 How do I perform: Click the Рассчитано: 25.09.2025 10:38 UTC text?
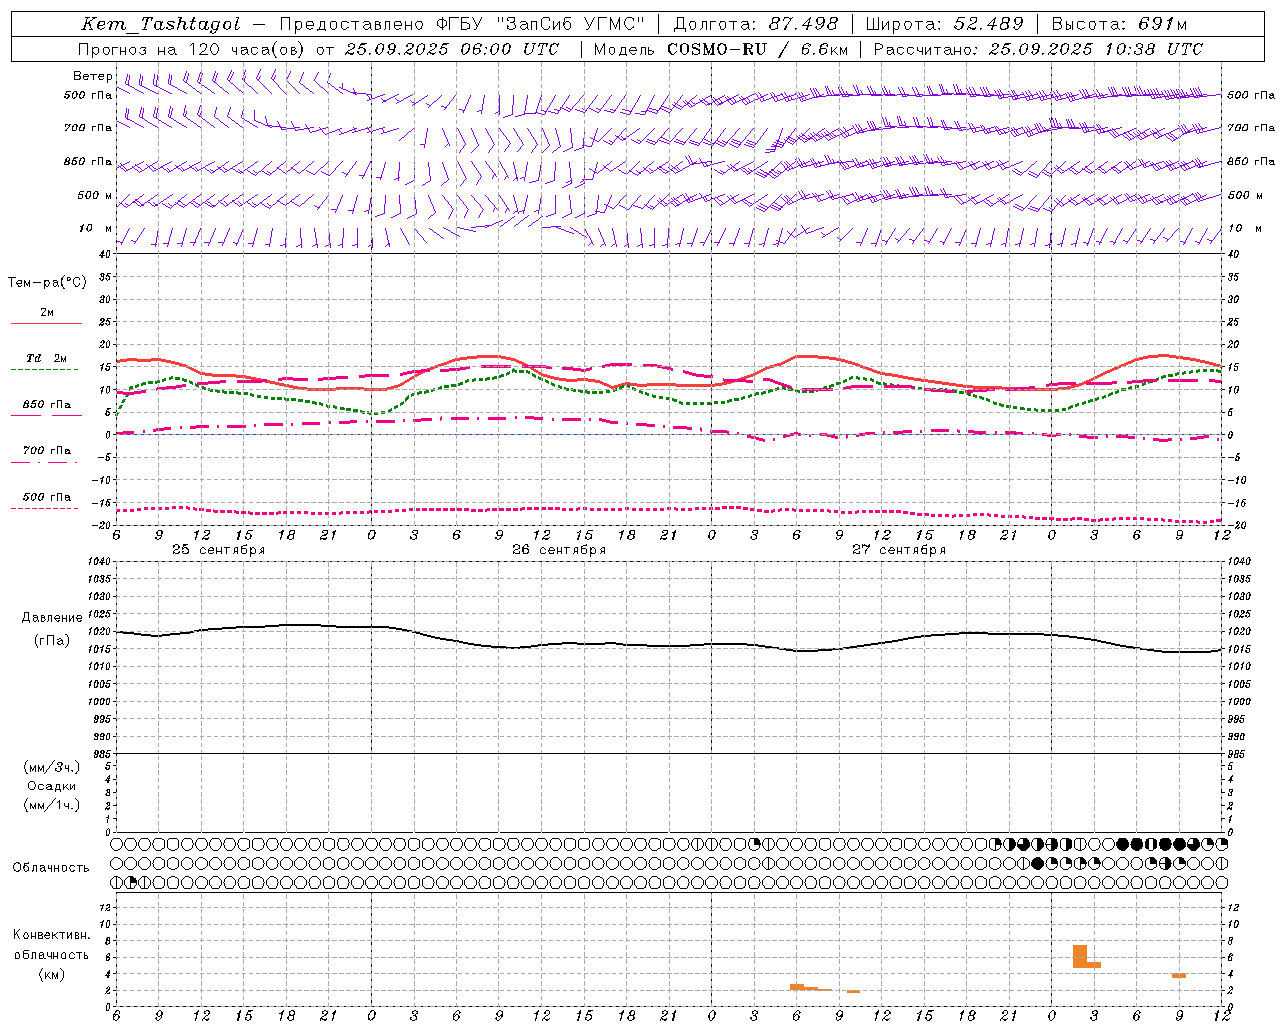(1038, 49)
